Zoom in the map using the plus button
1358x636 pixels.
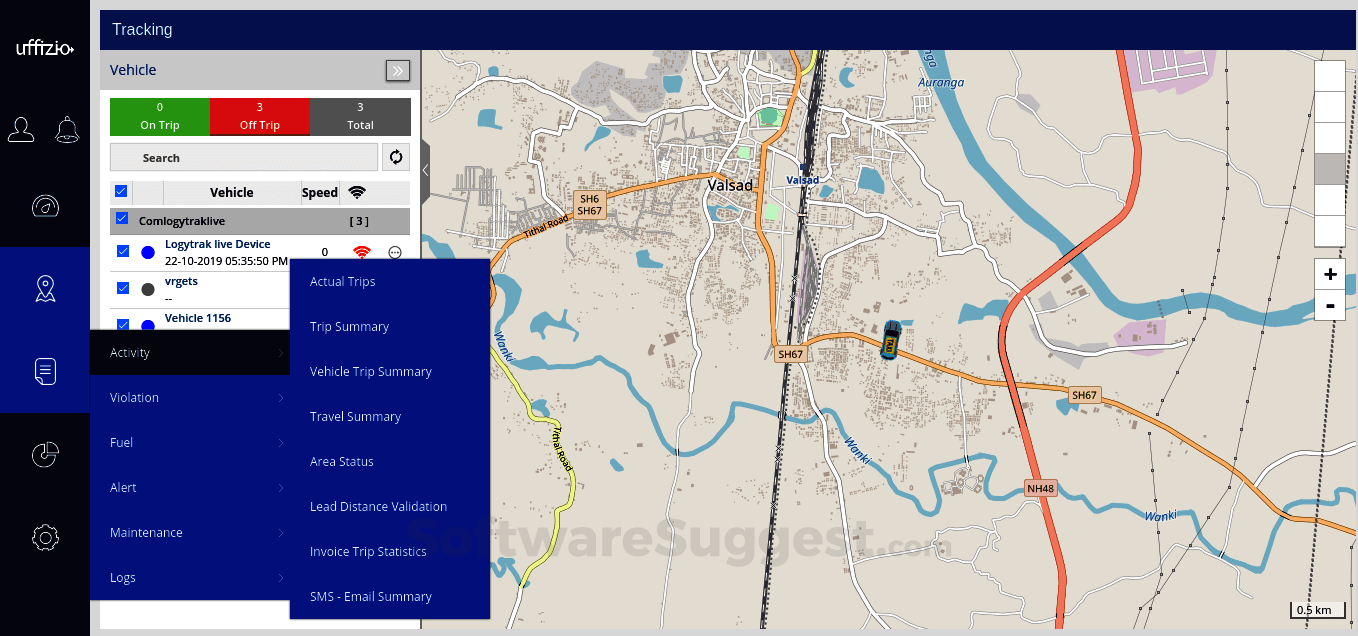pyautogui.click(x=1330, y=273)
